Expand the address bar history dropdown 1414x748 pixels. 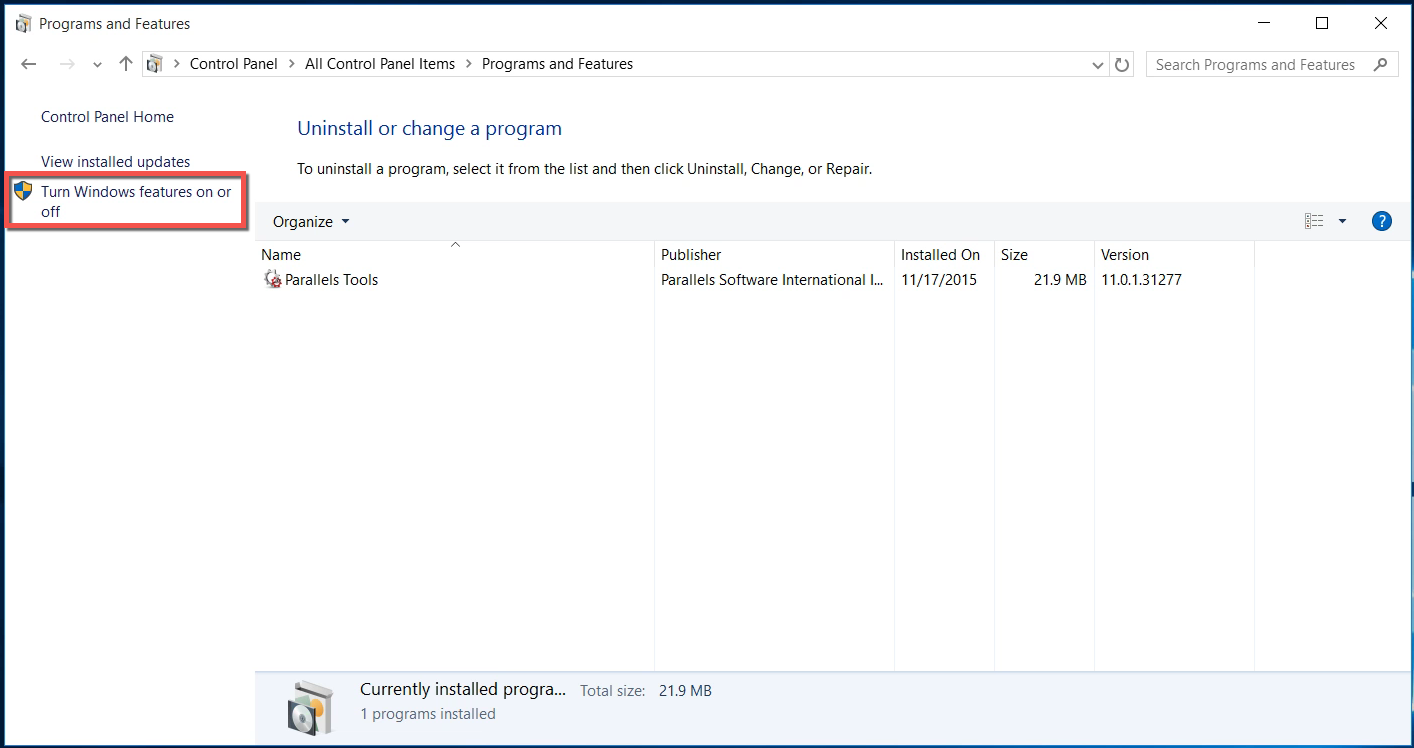(x=1098, y=65)
